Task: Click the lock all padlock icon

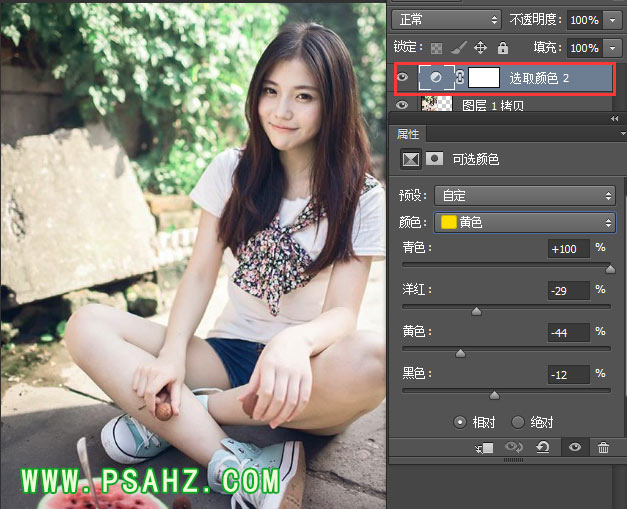Action: pyautogui.click(x=503, y=47)
